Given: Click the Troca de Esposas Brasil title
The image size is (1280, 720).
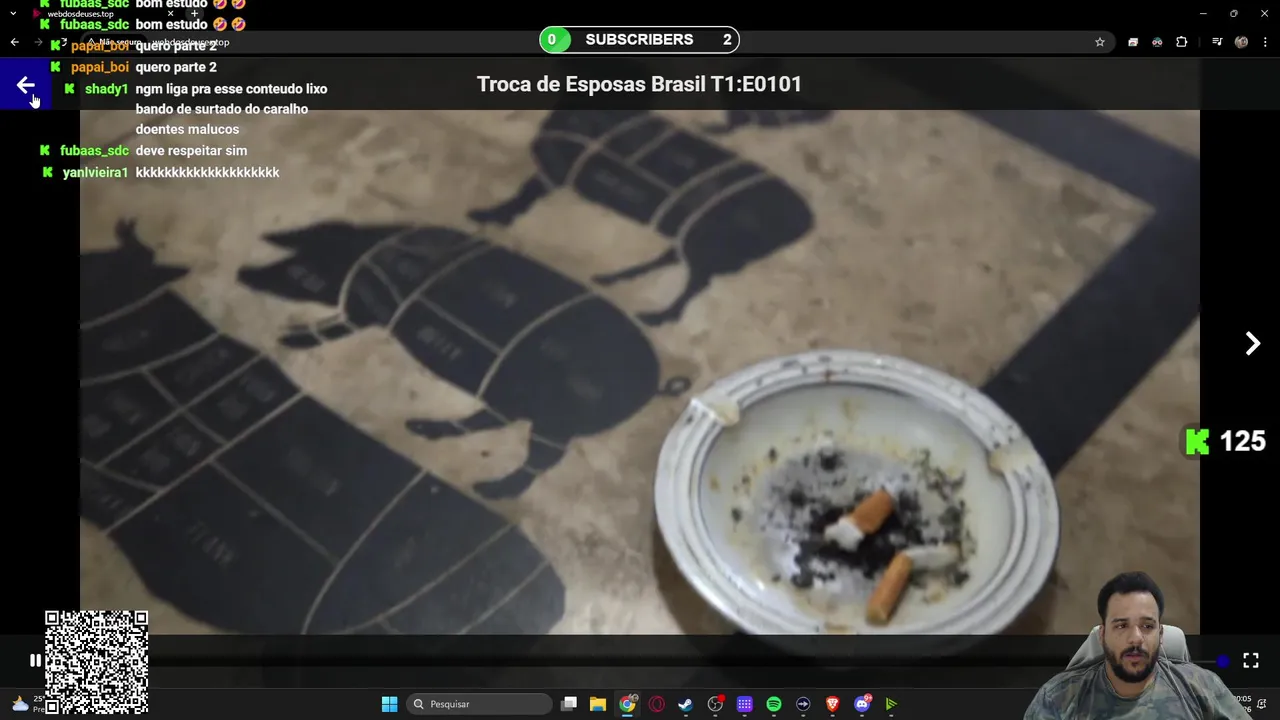Looking at the screenshot, I should (639, 84).
